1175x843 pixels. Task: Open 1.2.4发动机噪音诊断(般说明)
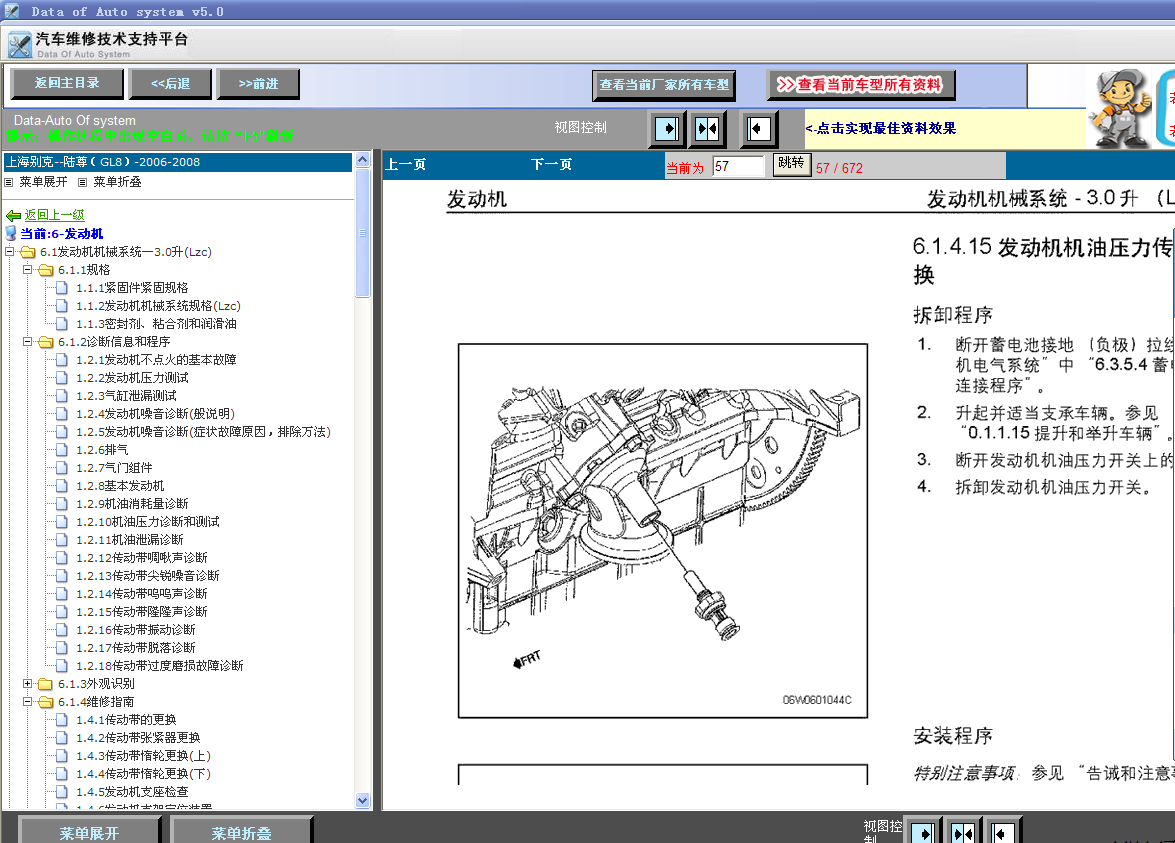coord(155,414)
